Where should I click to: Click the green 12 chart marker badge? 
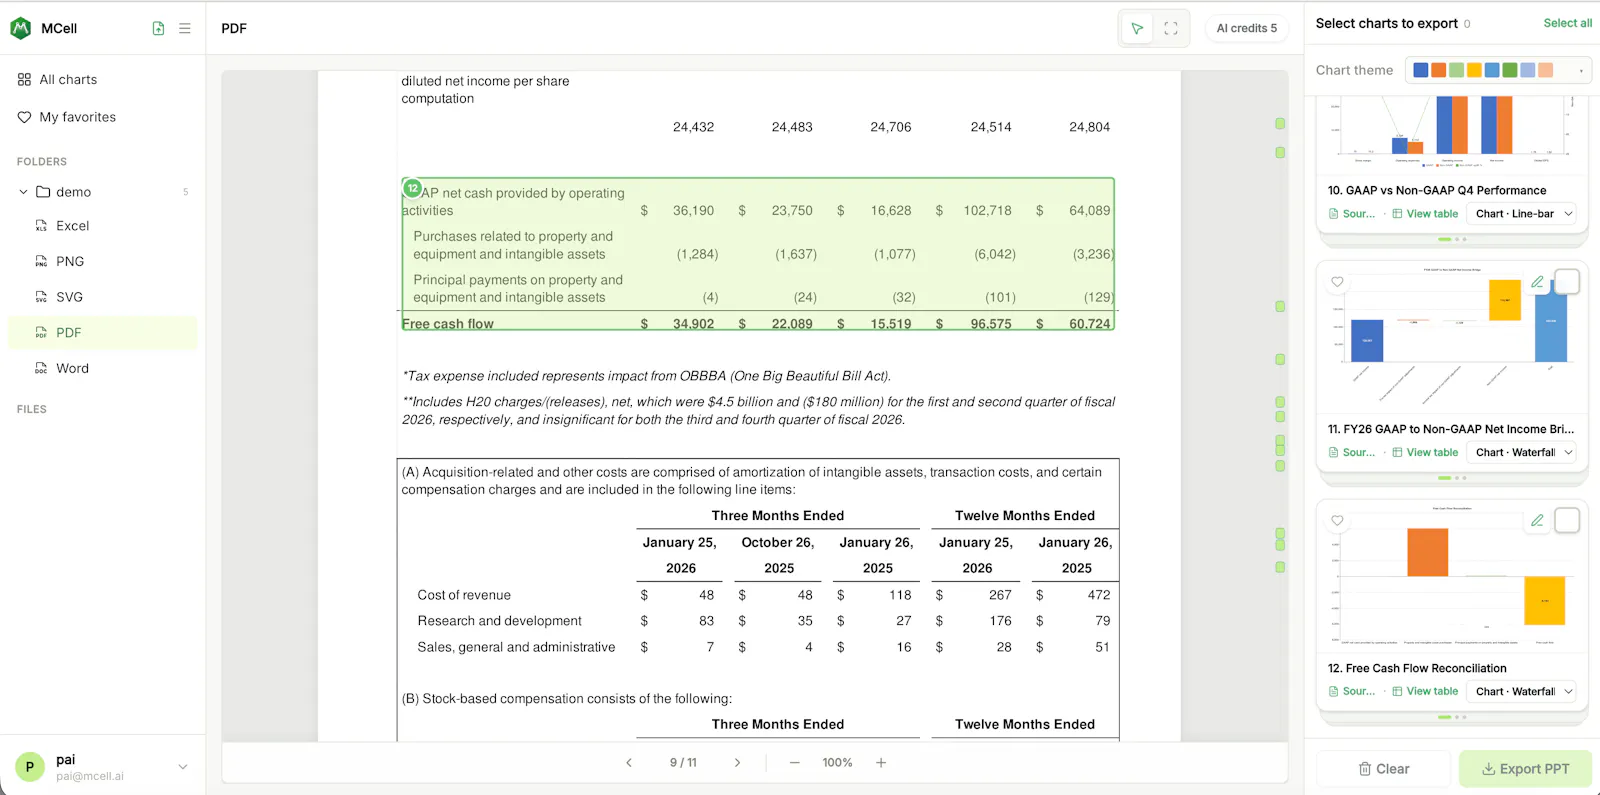[412, 188]
